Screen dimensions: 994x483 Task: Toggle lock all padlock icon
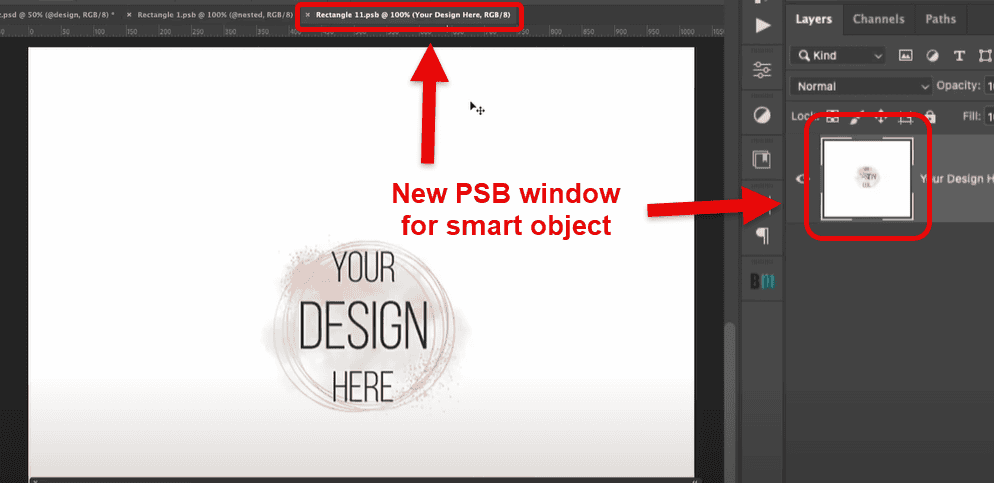click(x=930, y=117)
